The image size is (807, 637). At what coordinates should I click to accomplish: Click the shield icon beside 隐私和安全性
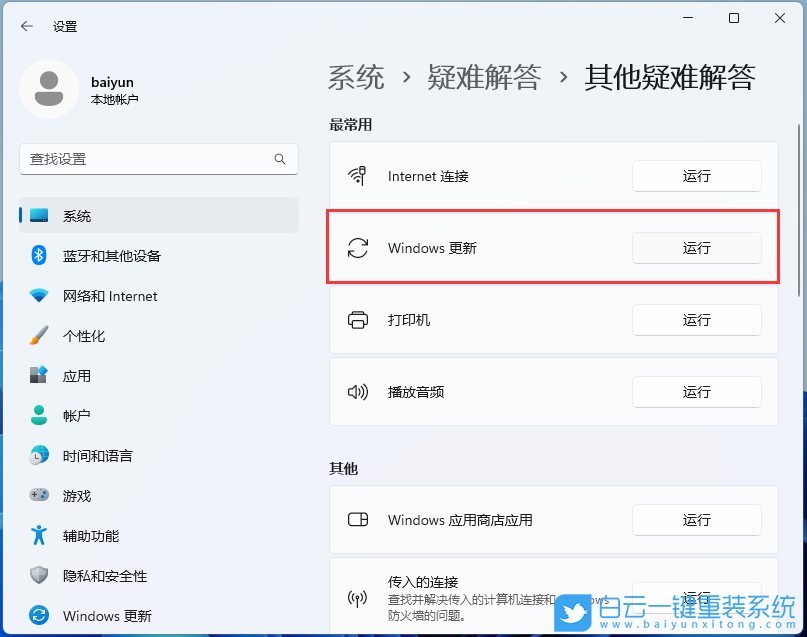click(x=38, y=576)
